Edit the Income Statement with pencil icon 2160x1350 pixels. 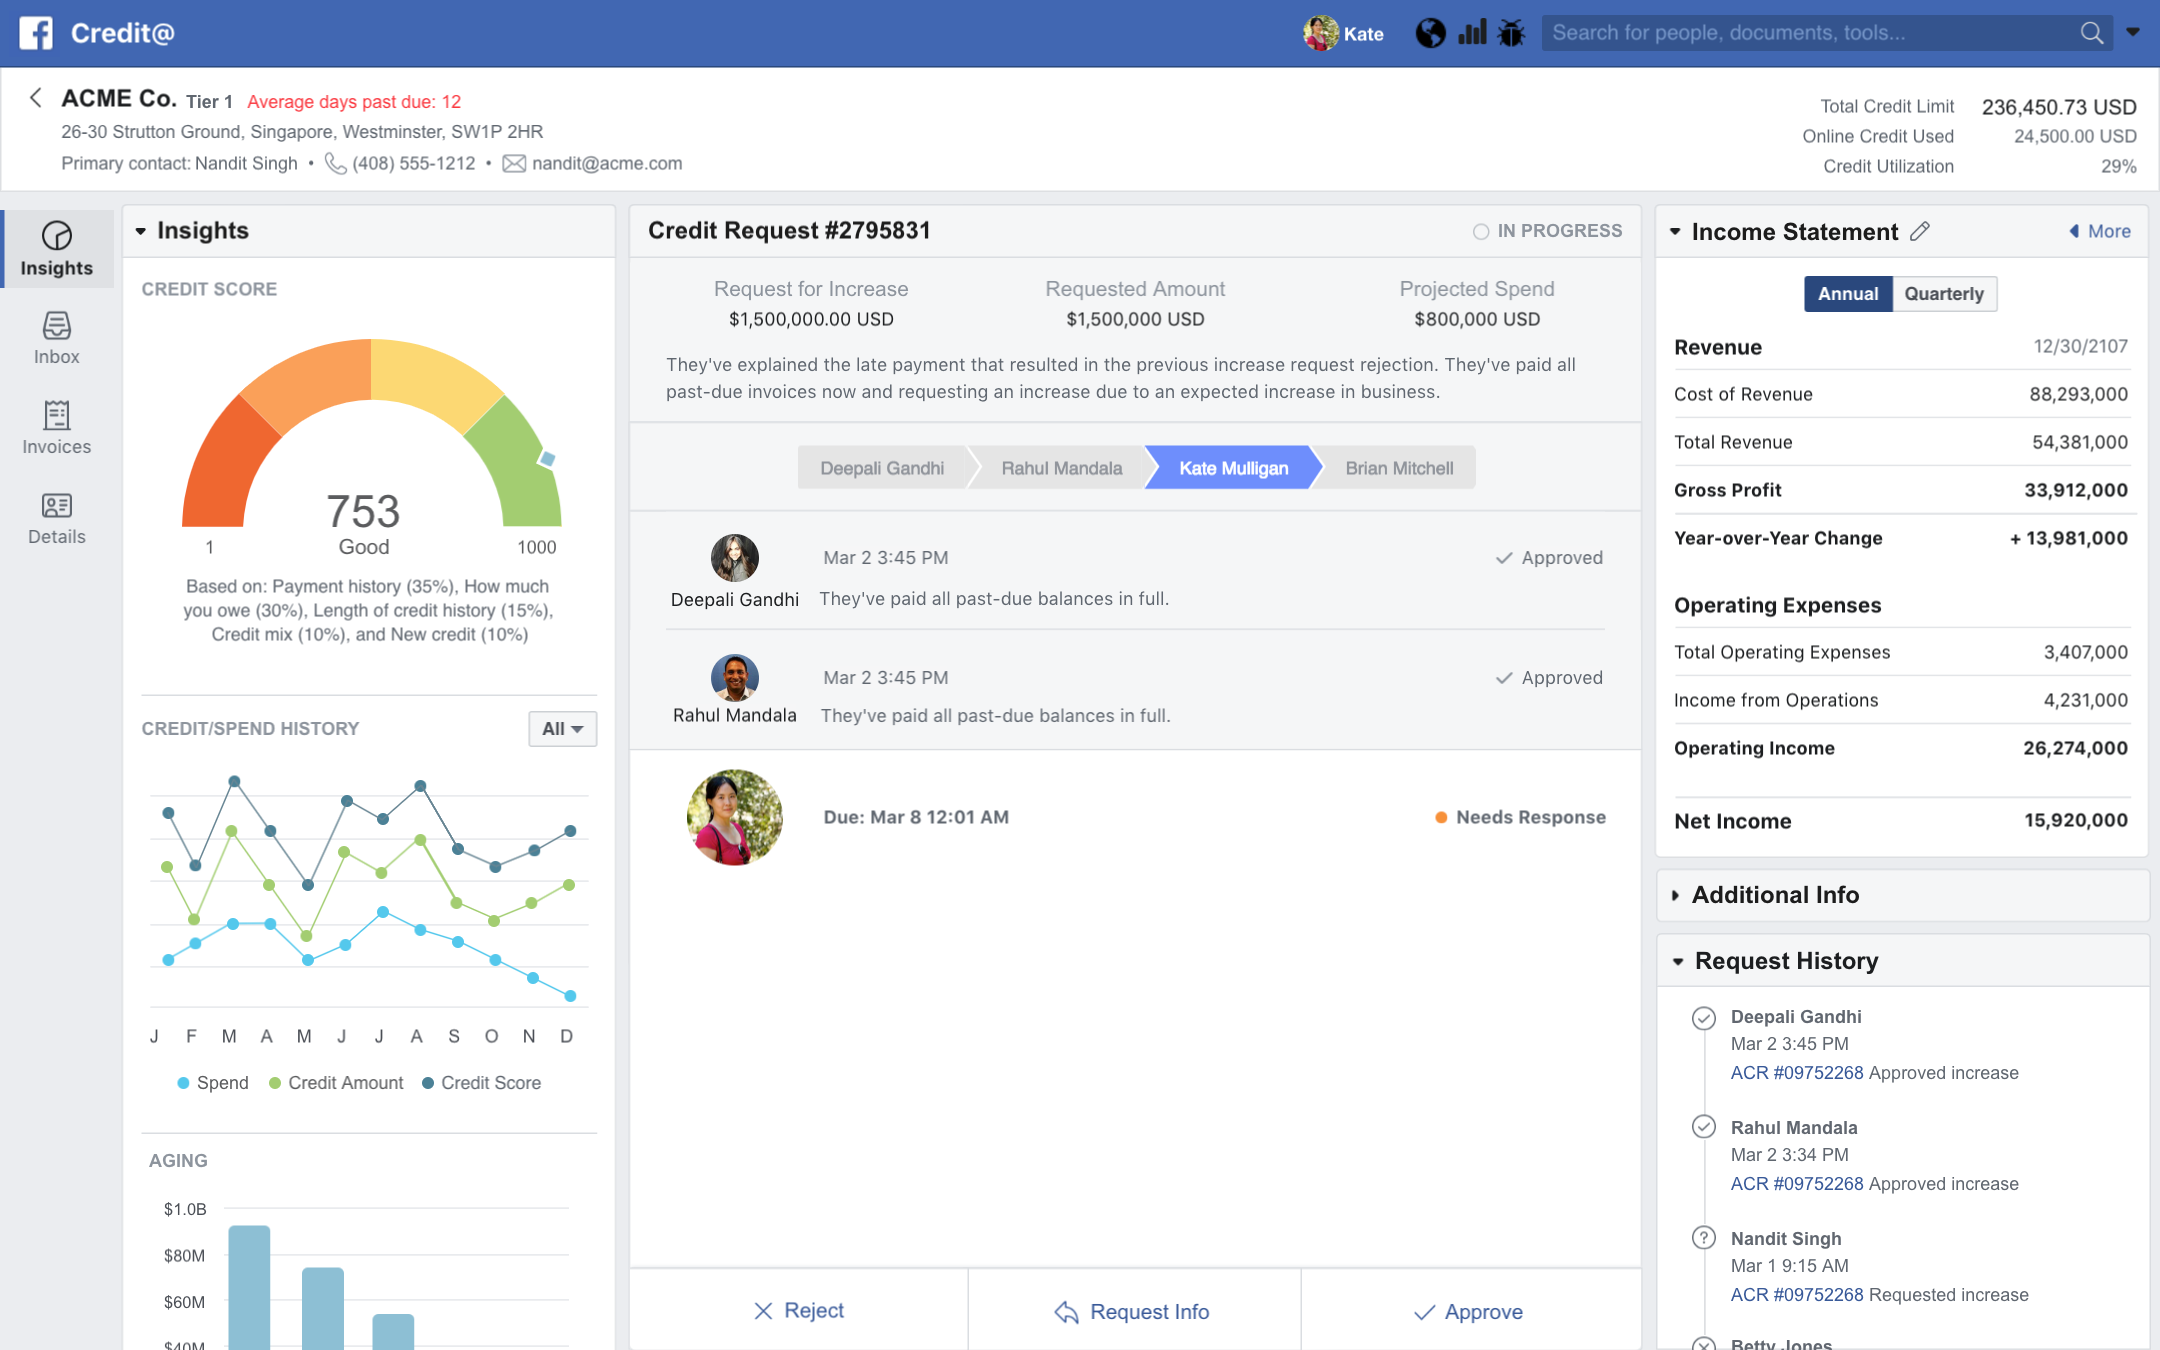pyautogui.click(x=1919, y=231)
